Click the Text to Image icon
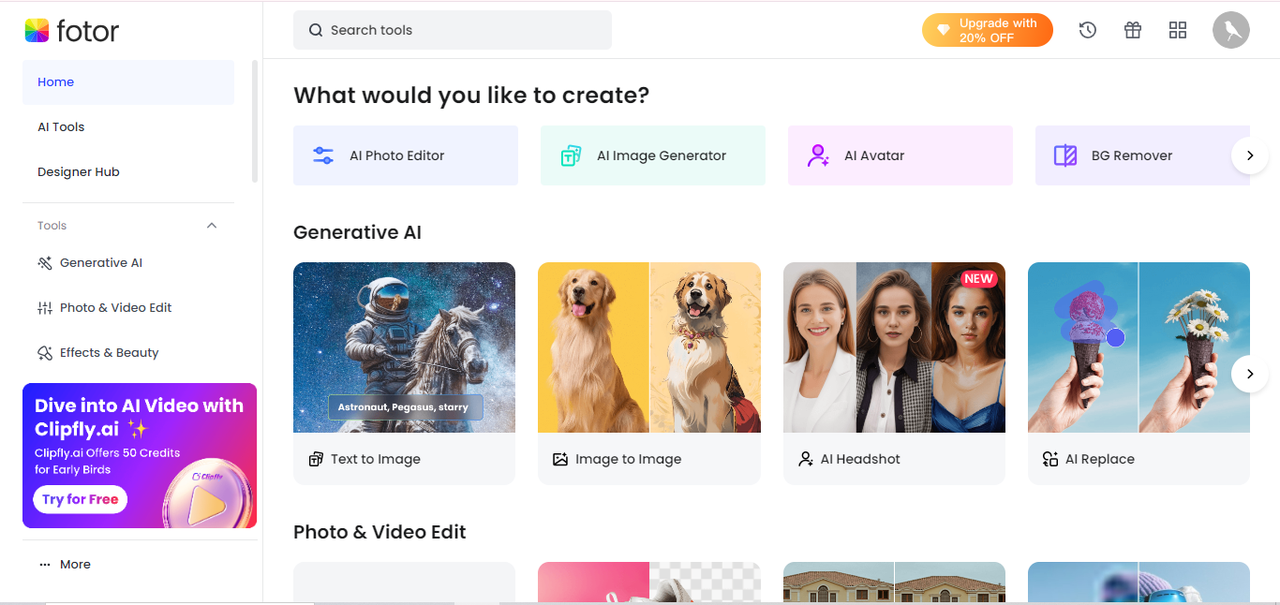The height and width of the screenshot is (605, 1280). point(316,459)
